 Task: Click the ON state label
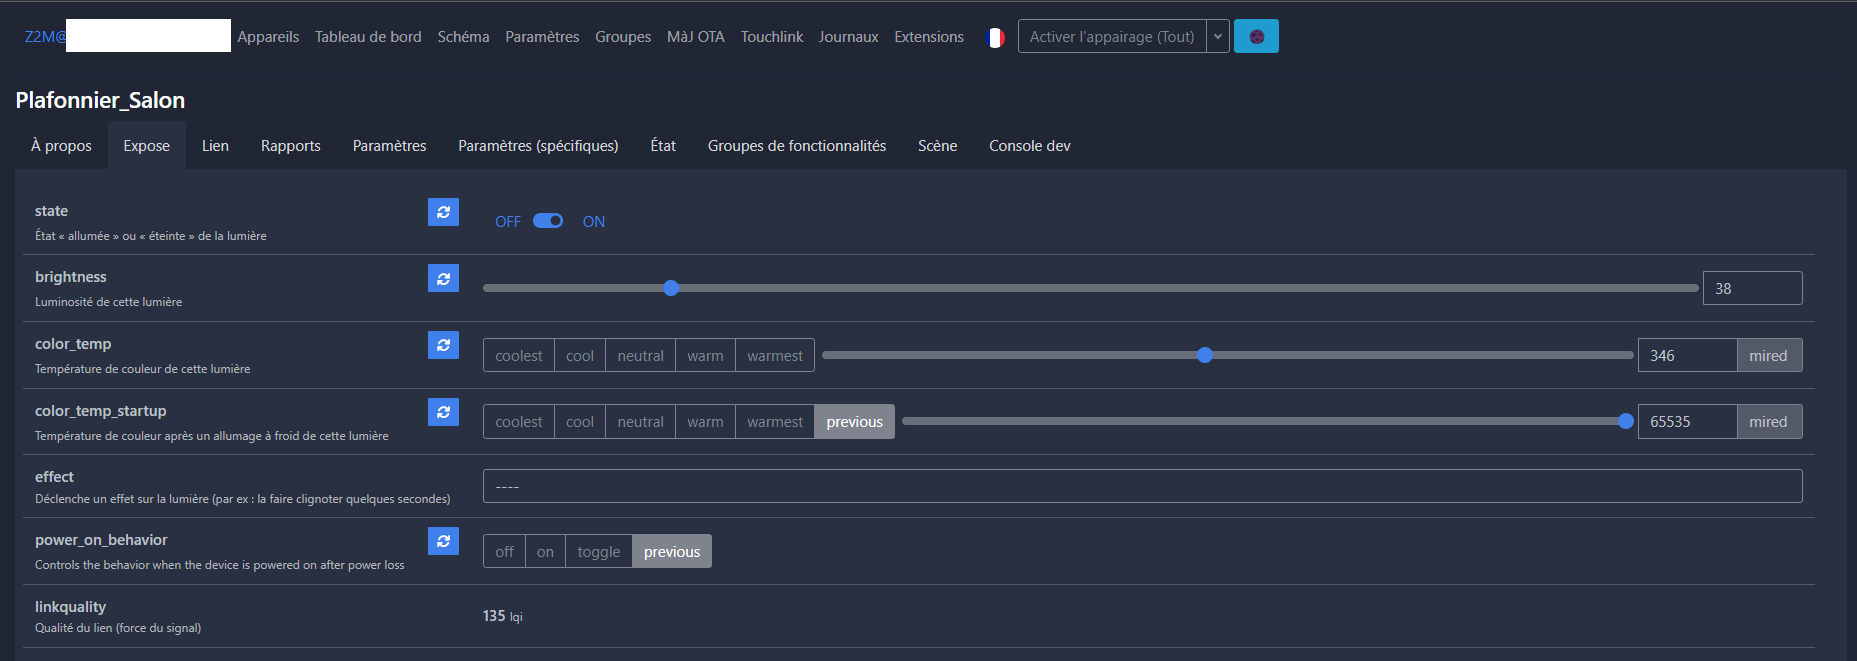click(594, 222)
